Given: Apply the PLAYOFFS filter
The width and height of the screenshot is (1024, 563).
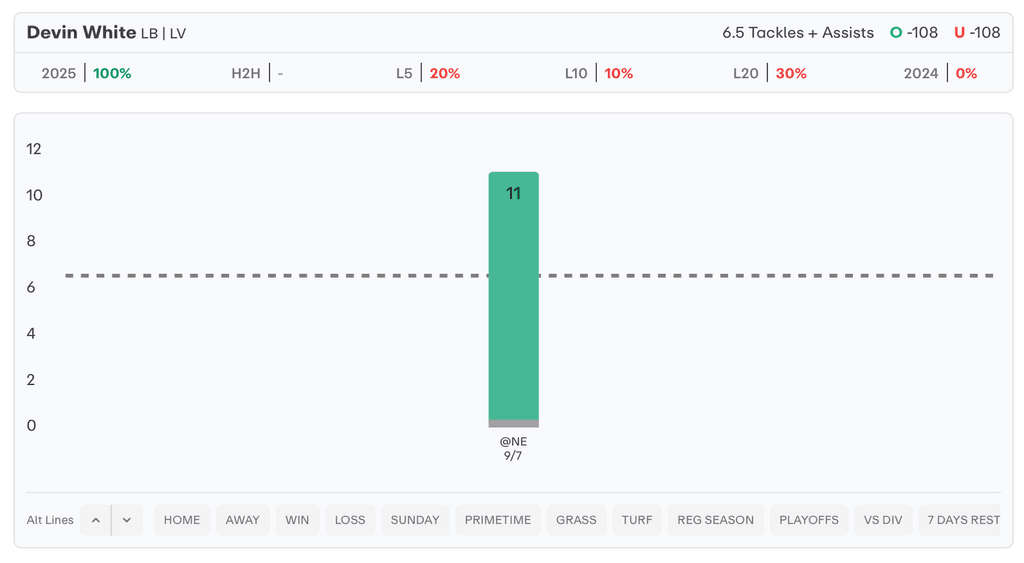Looking at the screenshot, I should tap(809, 520).
